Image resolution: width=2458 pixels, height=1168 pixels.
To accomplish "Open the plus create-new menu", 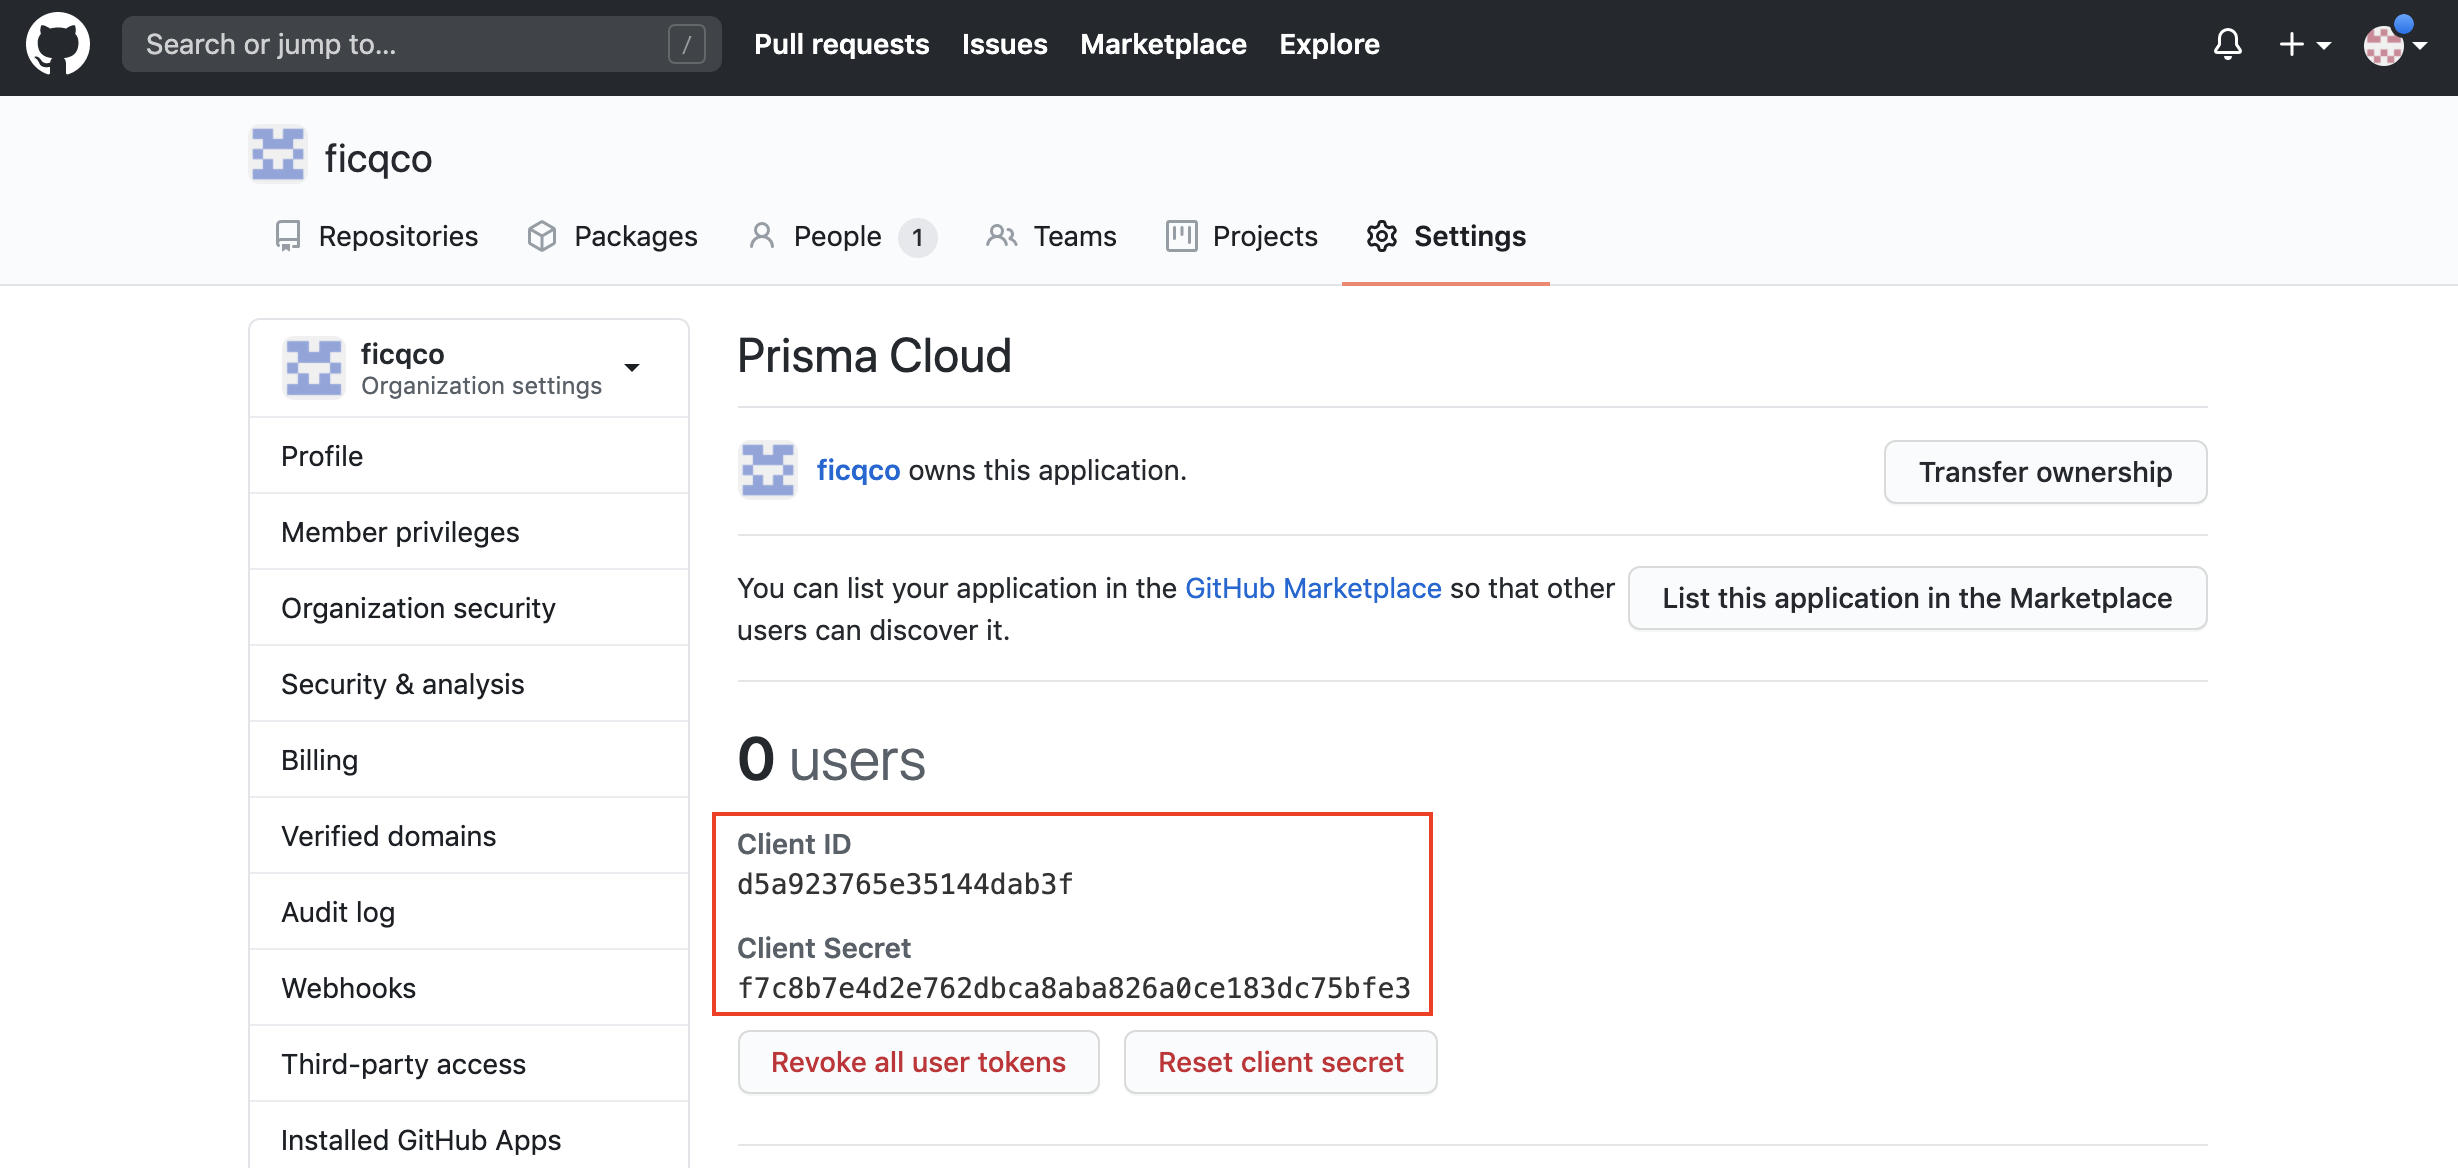I will (2305, 44).
